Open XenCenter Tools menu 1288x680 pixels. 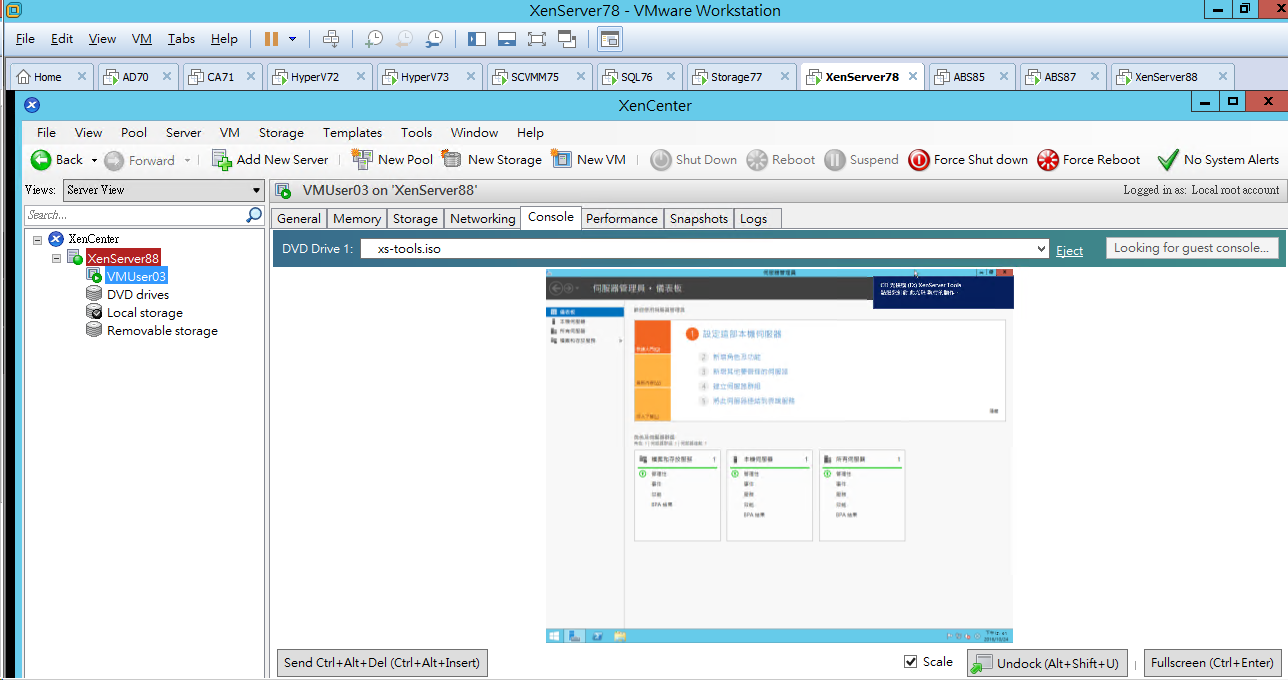(x=416, y=132)
